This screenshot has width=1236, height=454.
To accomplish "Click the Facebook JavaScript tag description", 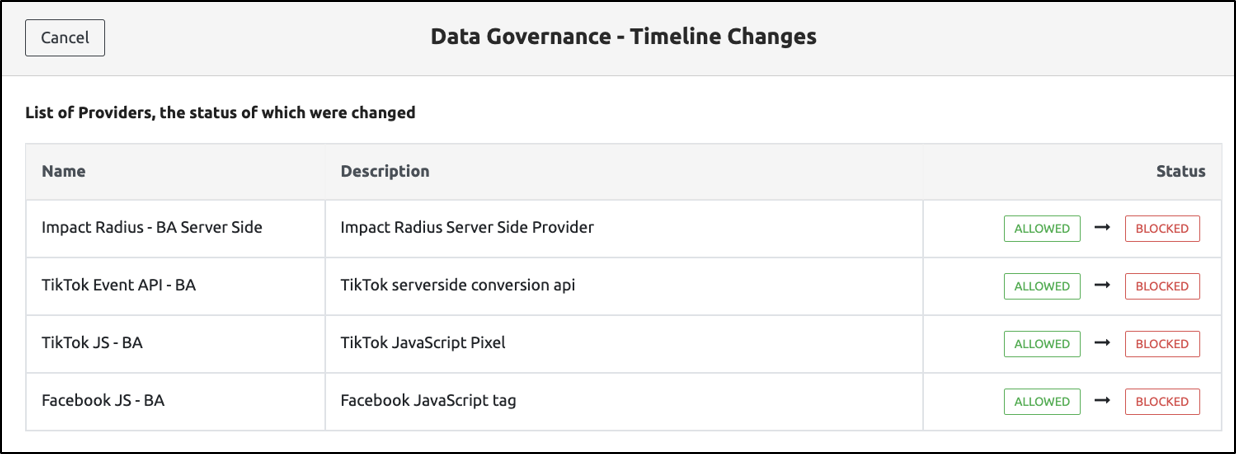I will point(428,402).
